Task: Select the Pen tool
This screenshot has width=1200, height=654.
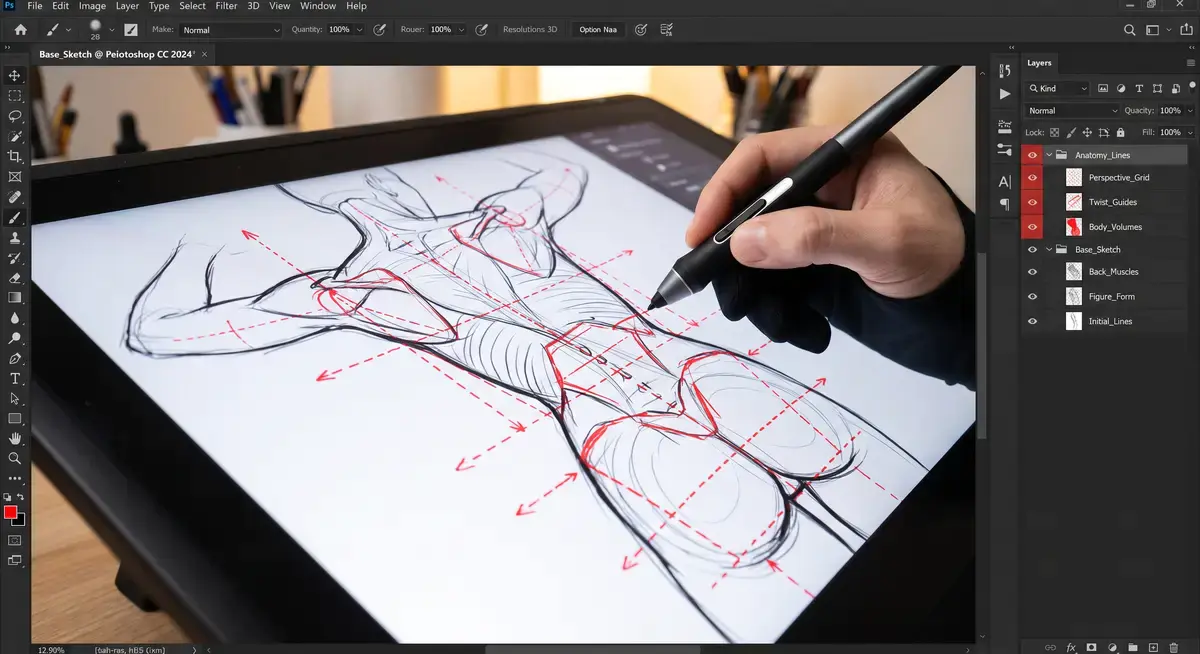Action: pos(15,358)
